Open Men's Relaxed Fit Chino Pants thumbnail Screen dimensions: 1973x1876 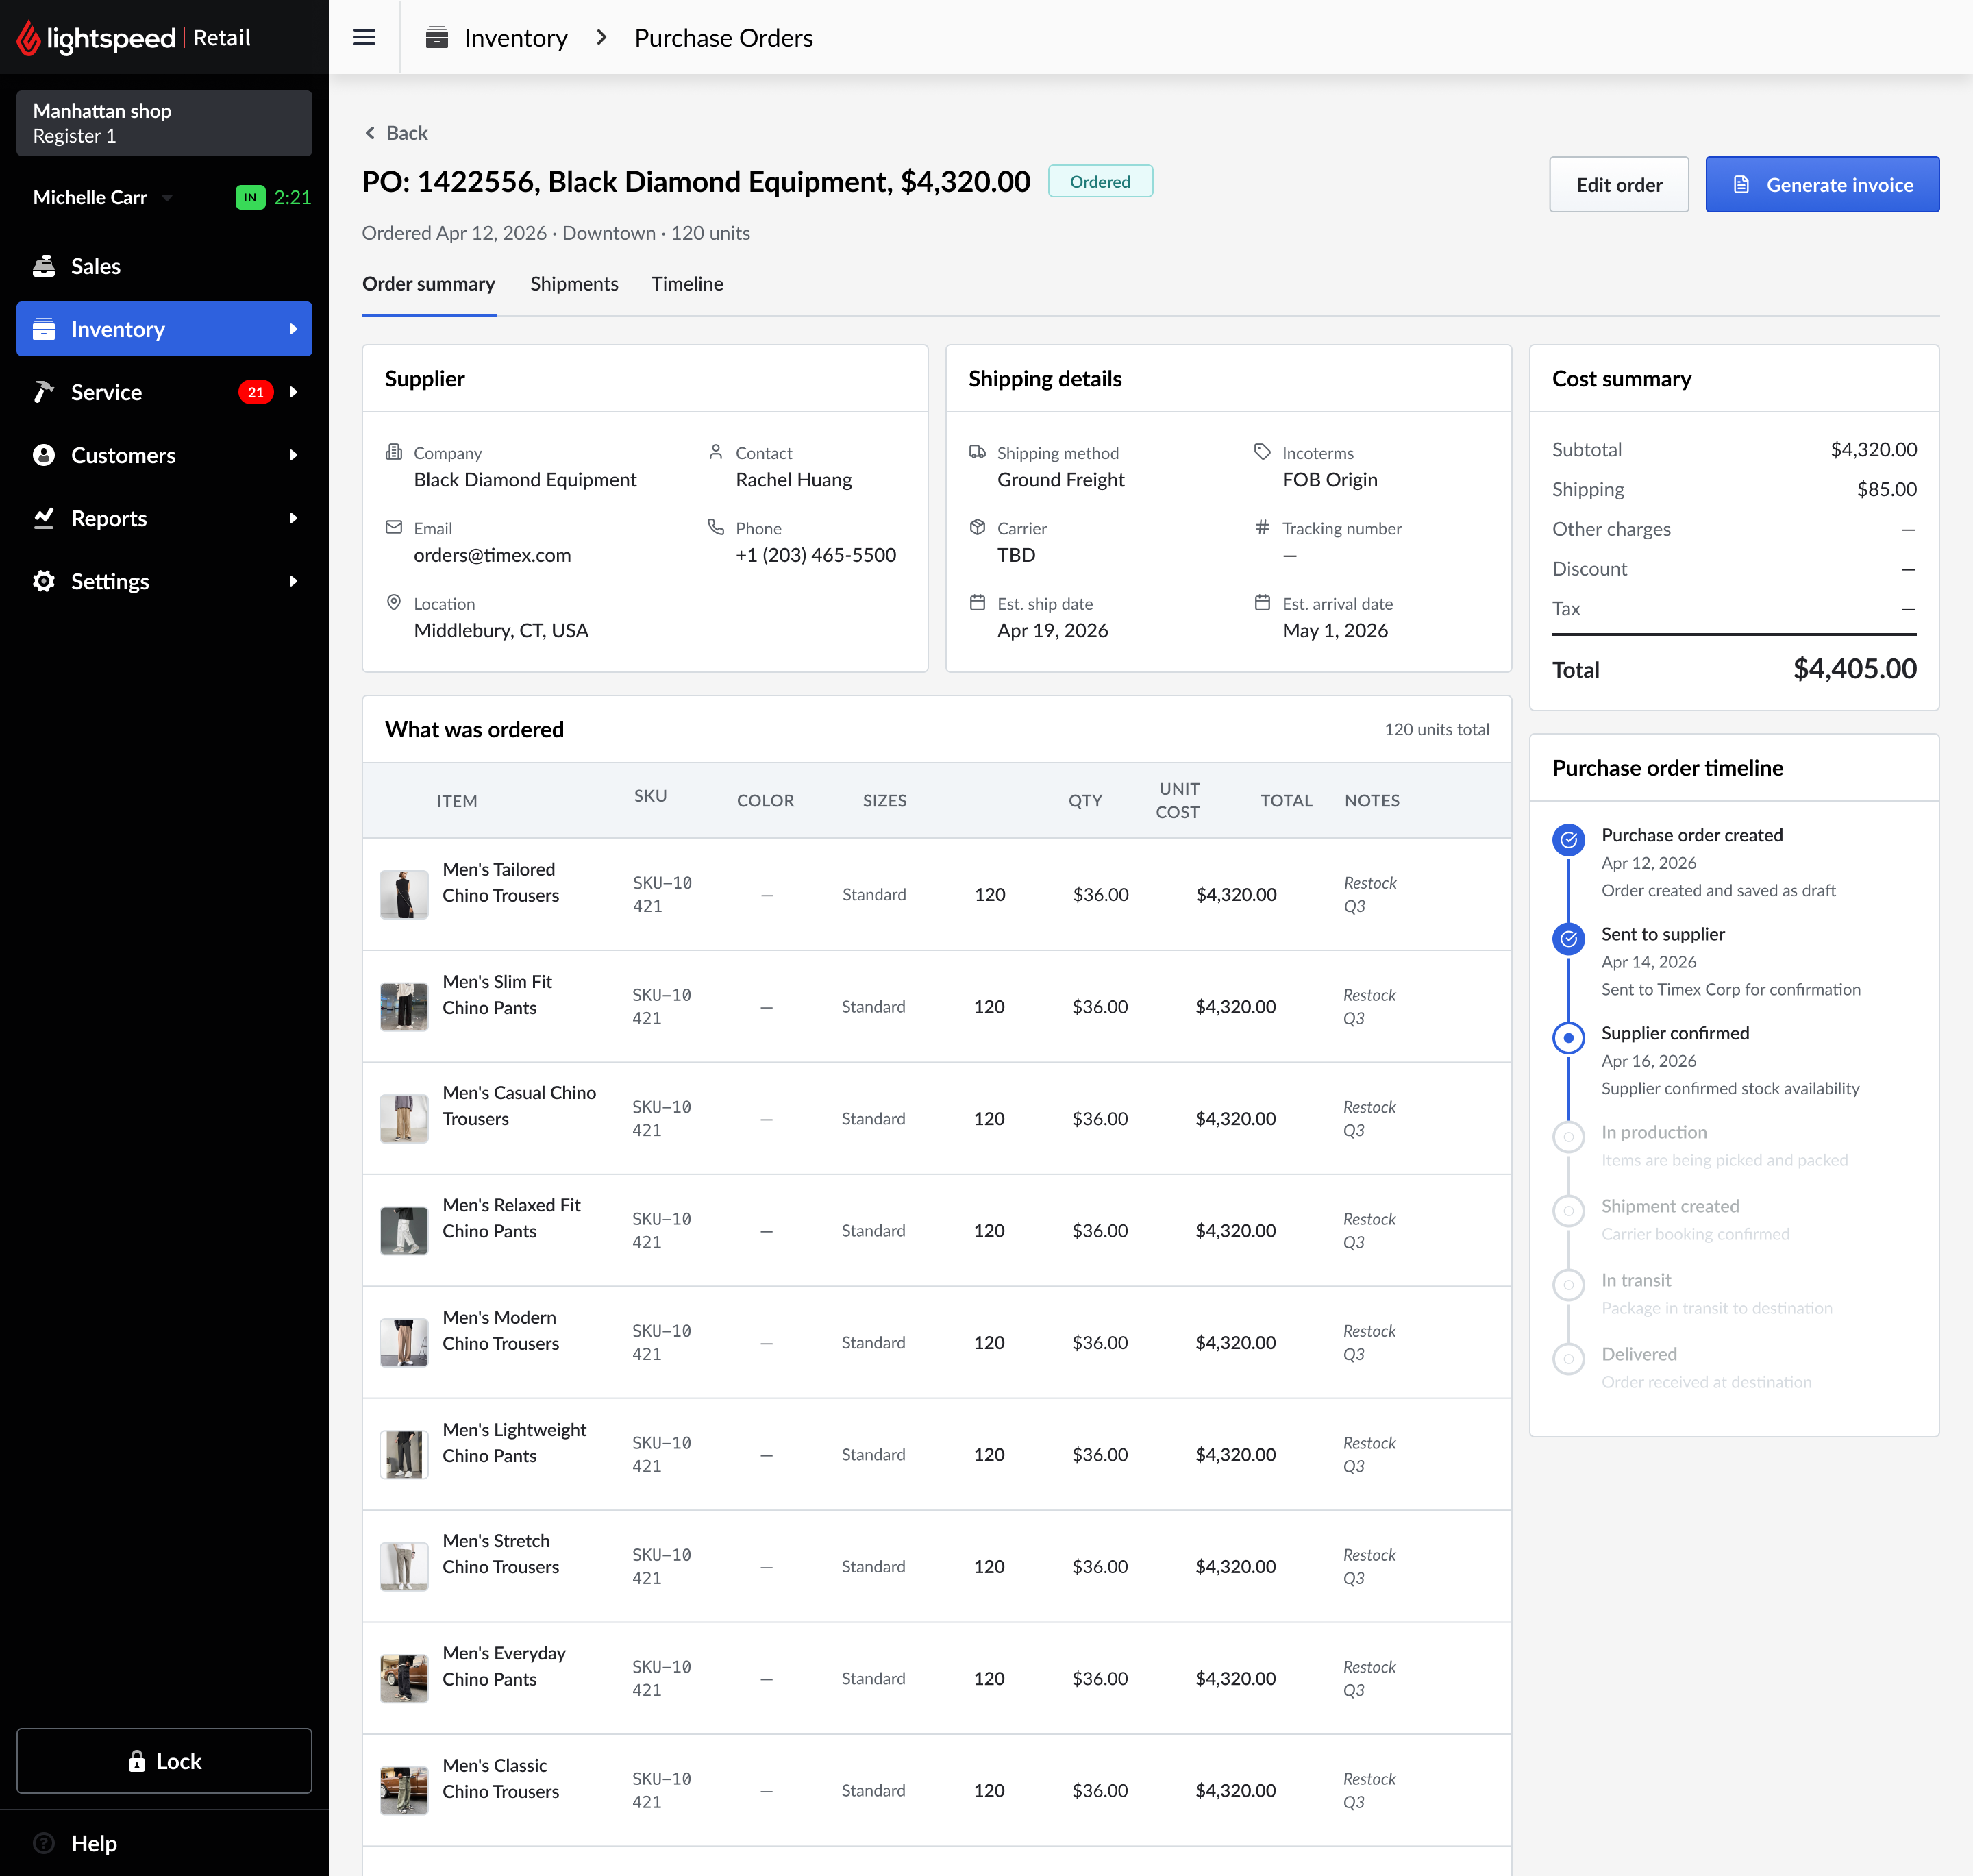click(x=404, y=1230)
